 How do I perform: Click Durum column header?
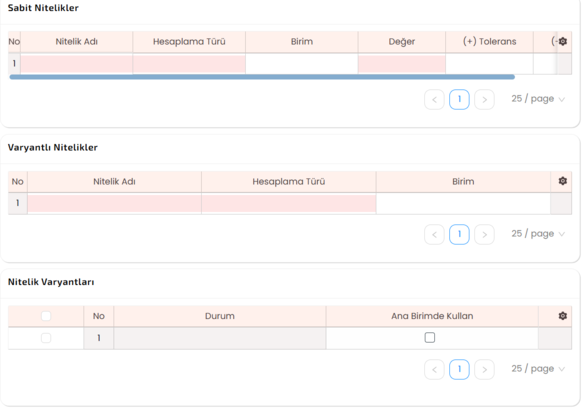click(x=220, y=316)
